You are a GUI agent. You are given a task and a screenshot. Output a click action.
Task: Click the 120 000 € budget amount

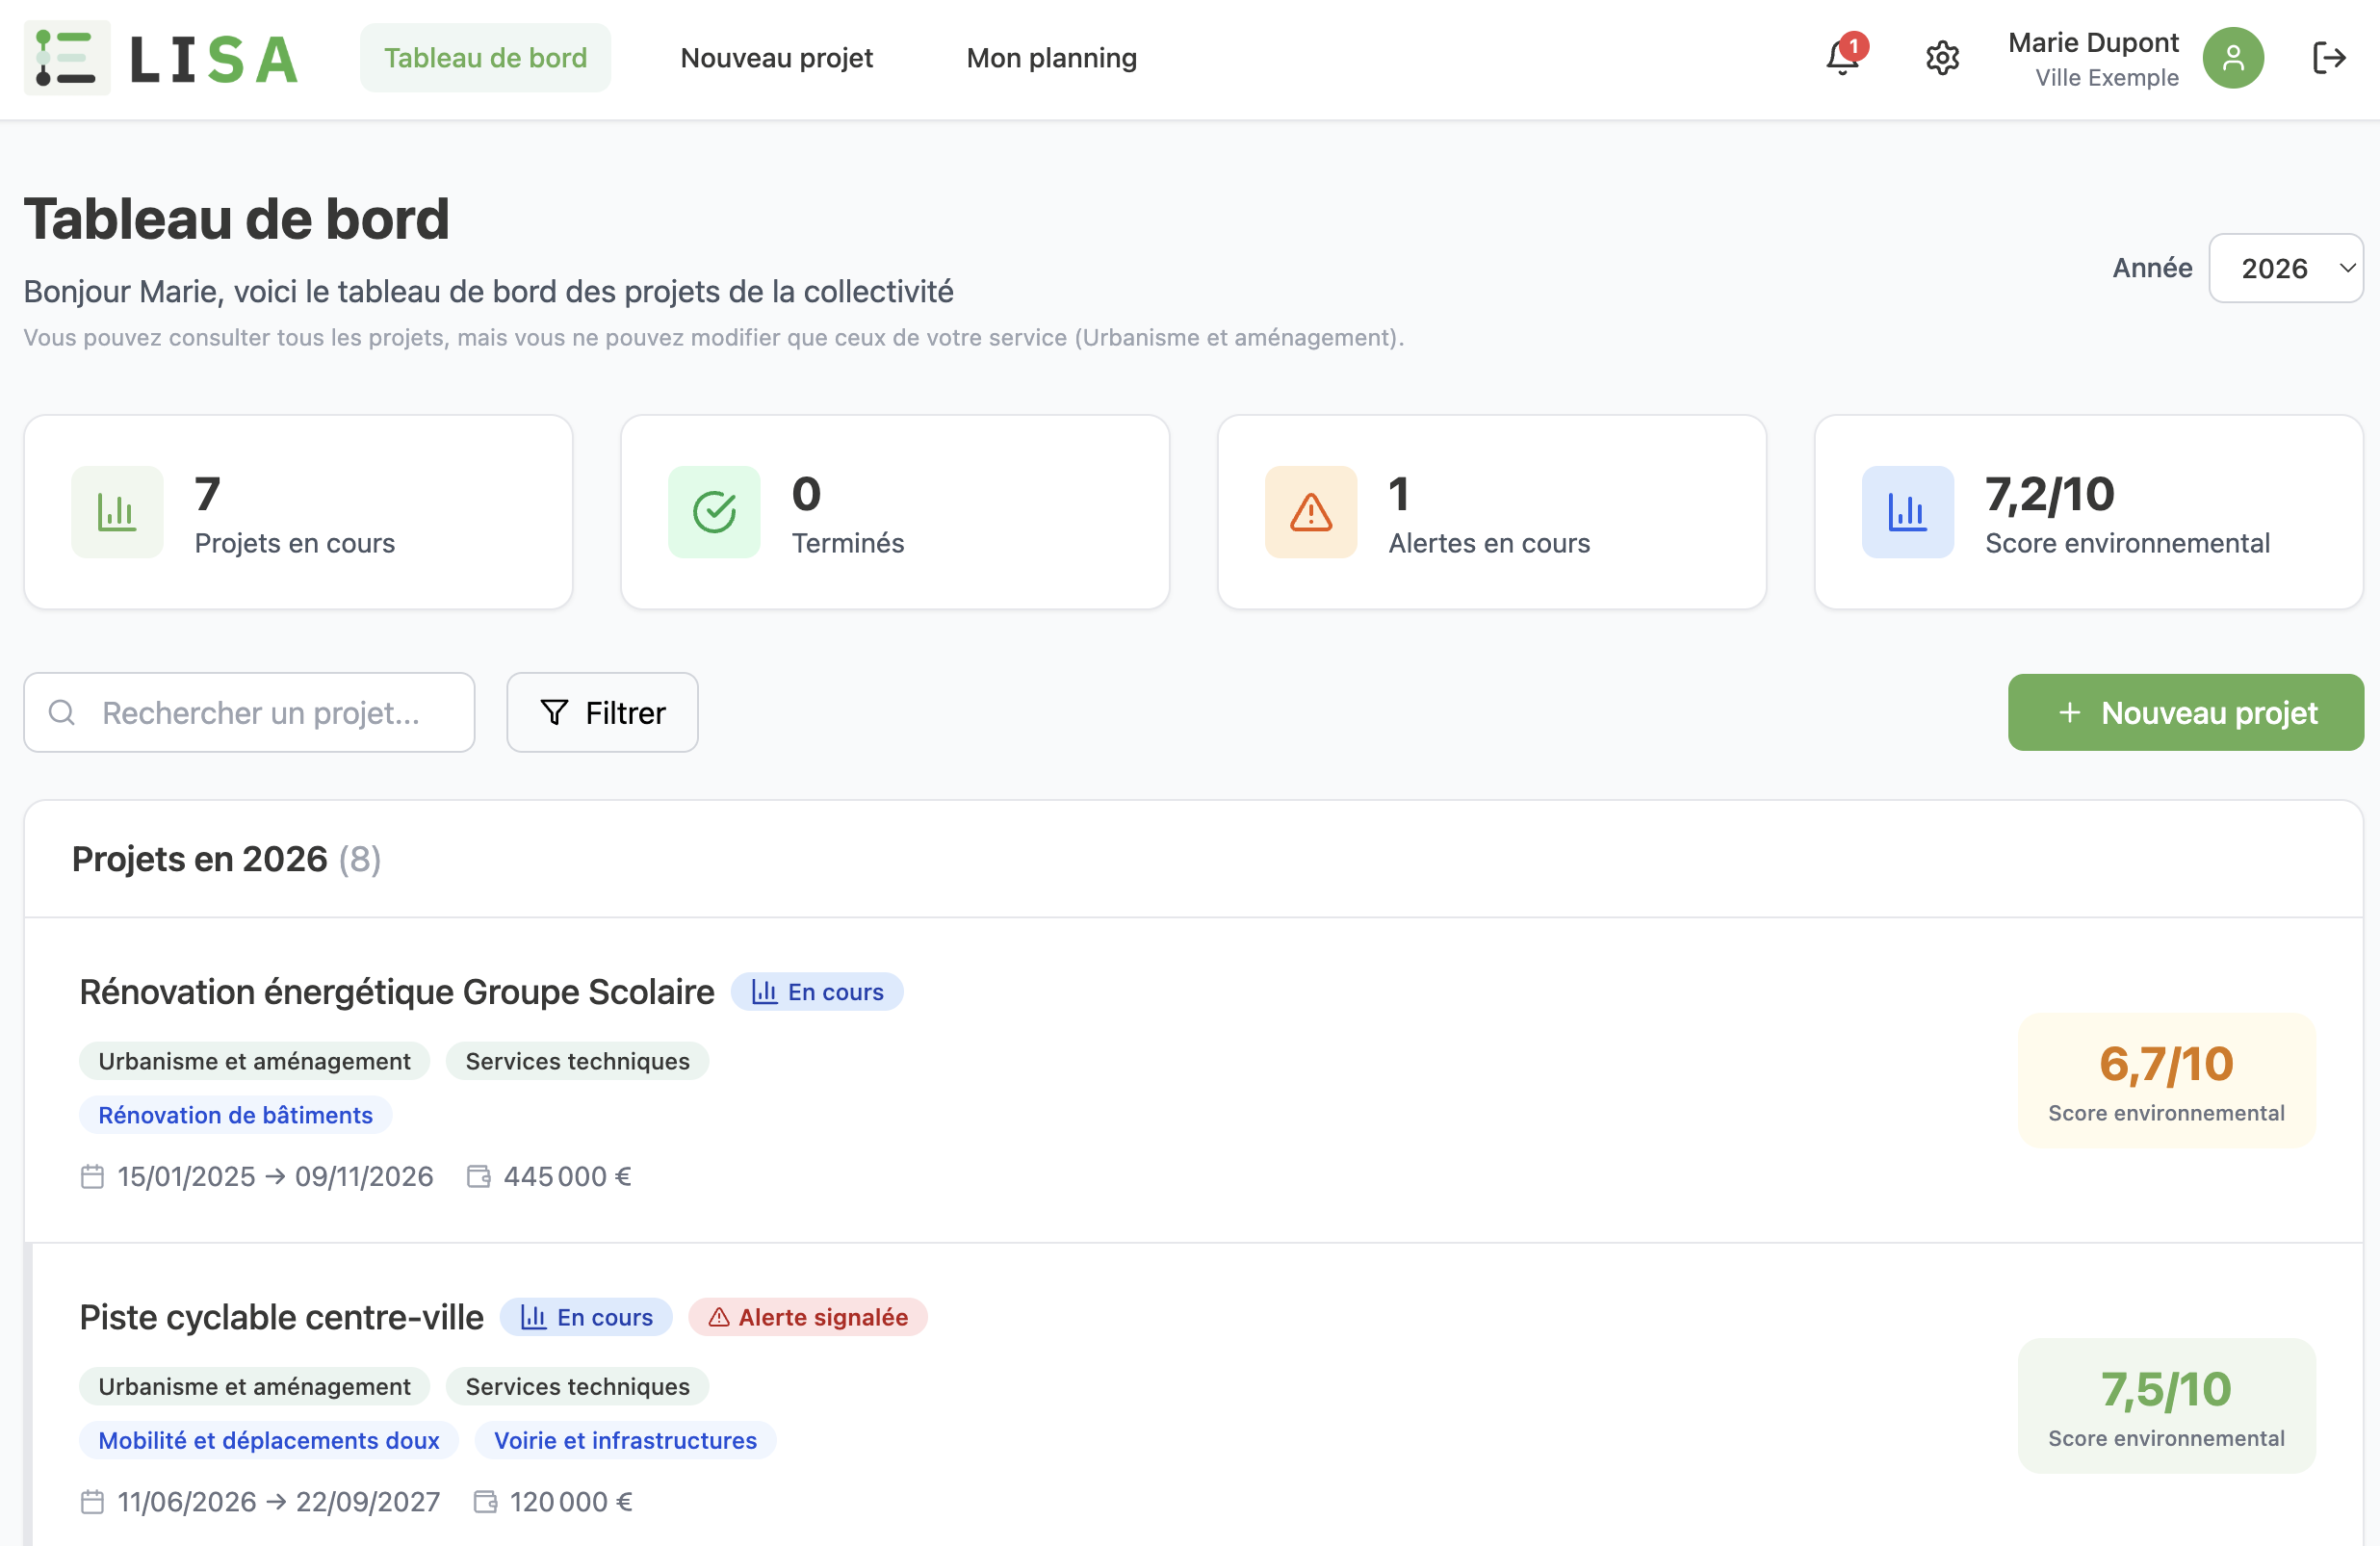pos(571,1502)
